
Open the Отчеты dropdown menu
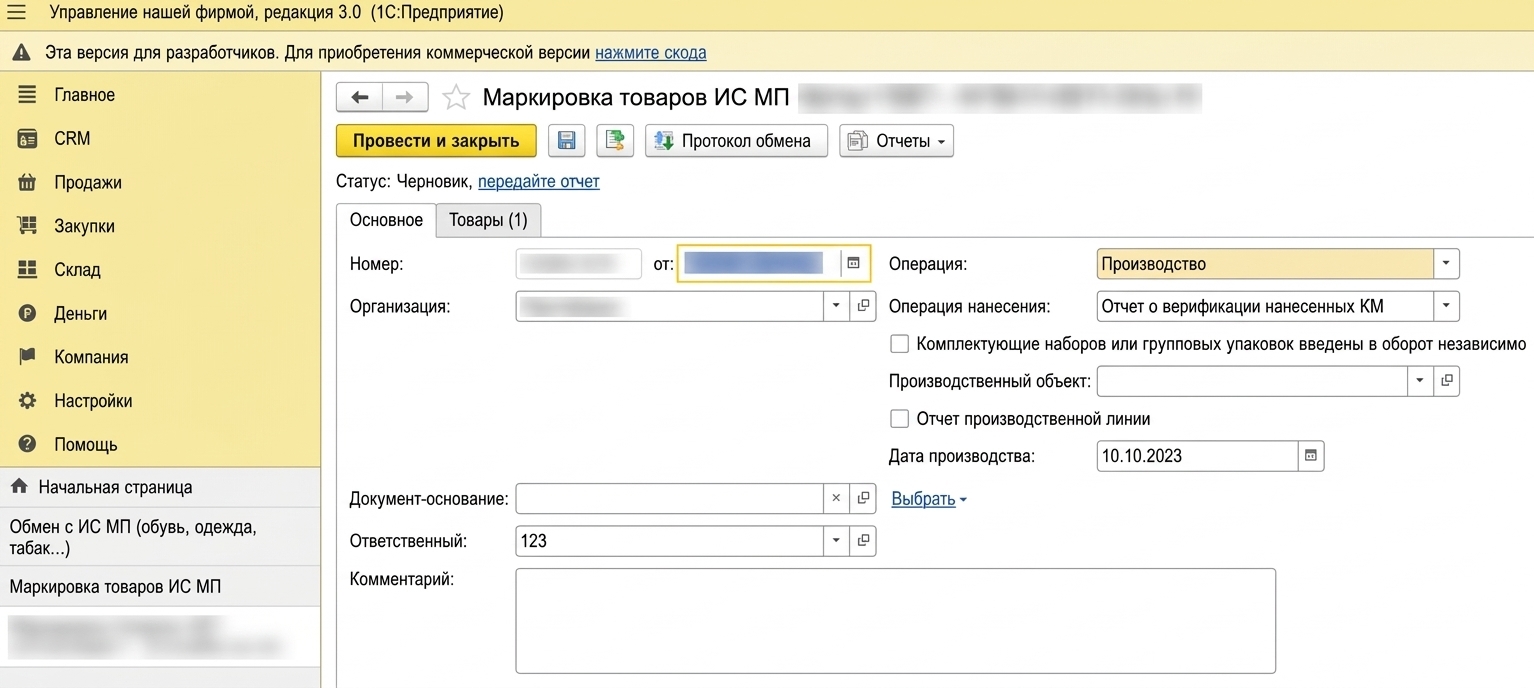pos(897,141)
